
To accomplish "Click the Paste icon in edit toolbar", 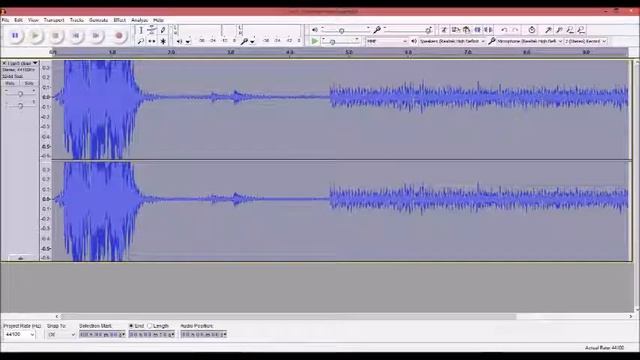I will [466, 30].
